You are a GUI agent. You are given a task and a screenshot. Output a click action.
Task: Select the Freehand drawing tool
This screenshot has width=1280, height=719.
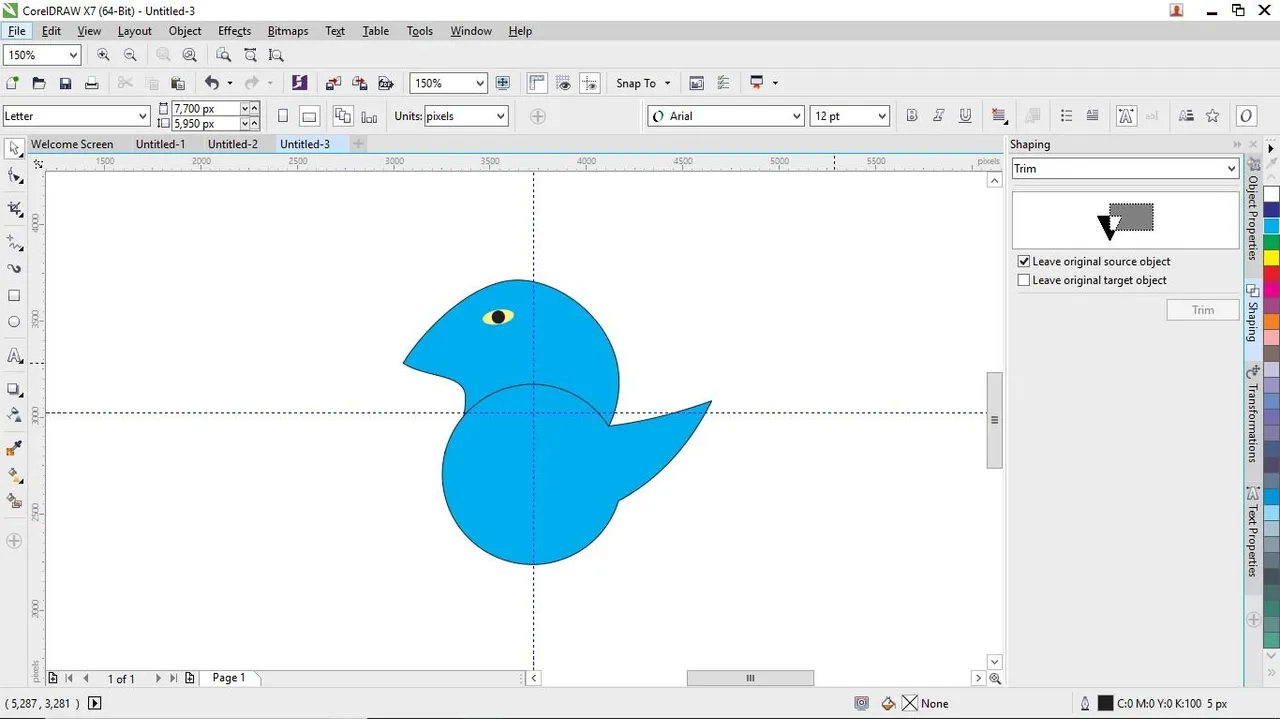(14, 243)
